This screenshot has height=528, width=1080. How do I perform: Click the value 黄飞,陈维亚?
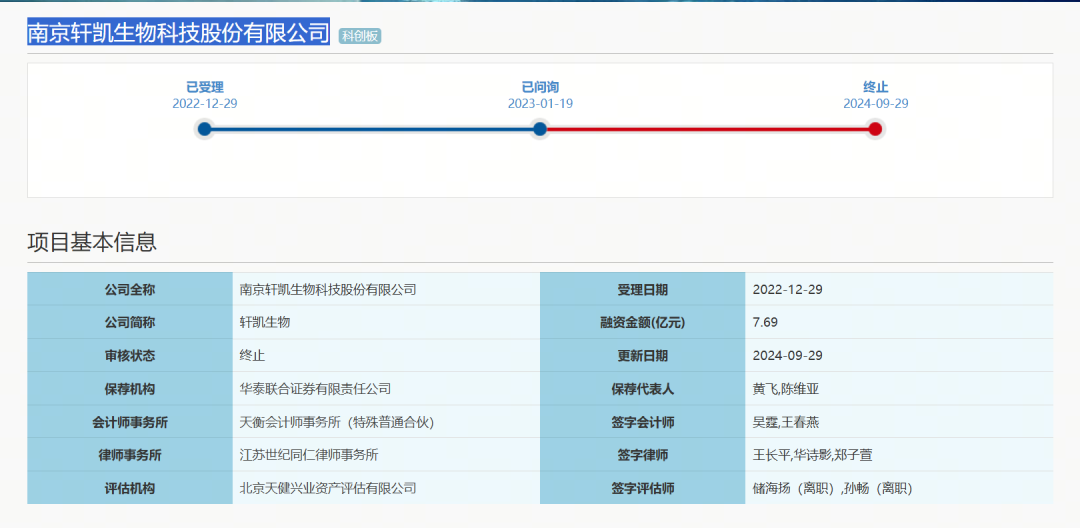click(786, 389)
